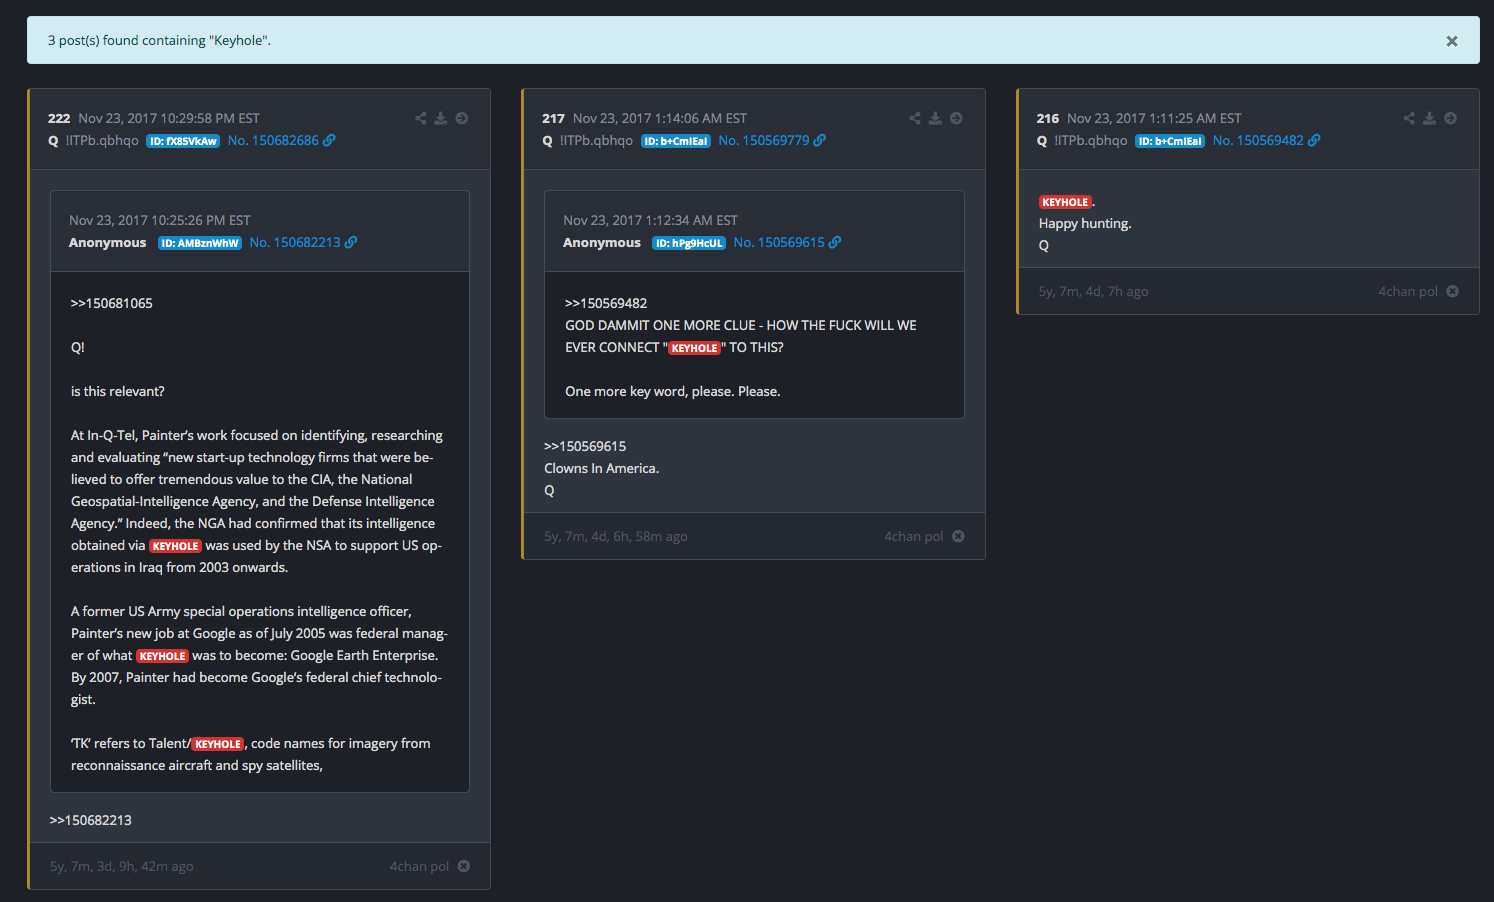Open link No. 150682686
Image resolution: width=1494 pixels, height=902 pixels.
click(x=273, y=141)
